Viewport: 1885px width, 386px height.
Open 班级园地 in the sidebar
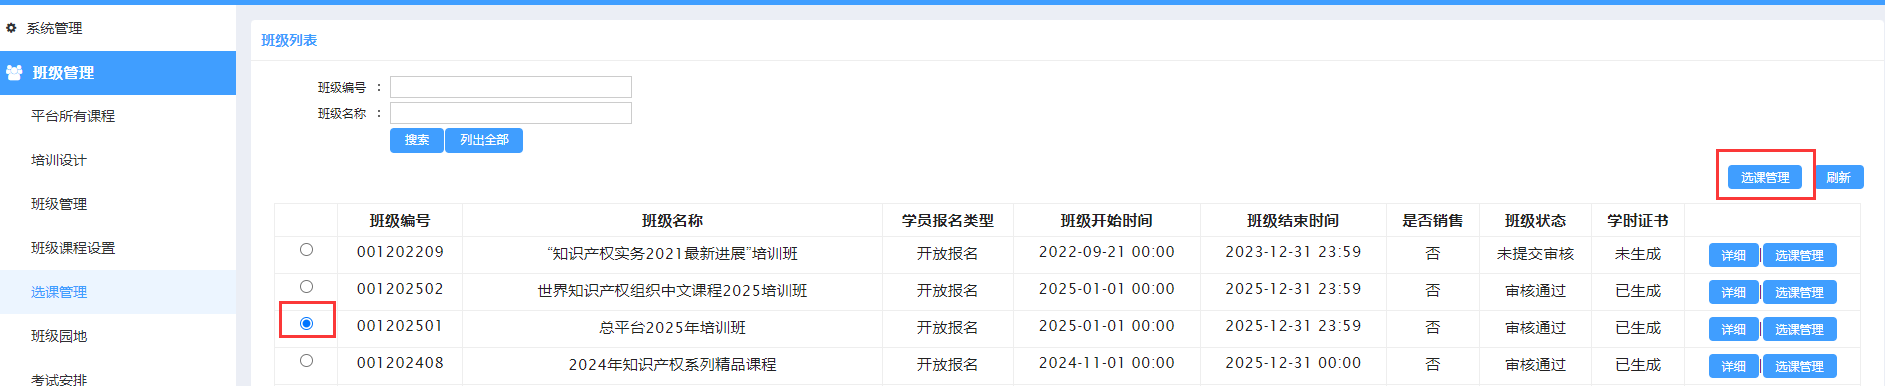59,336
